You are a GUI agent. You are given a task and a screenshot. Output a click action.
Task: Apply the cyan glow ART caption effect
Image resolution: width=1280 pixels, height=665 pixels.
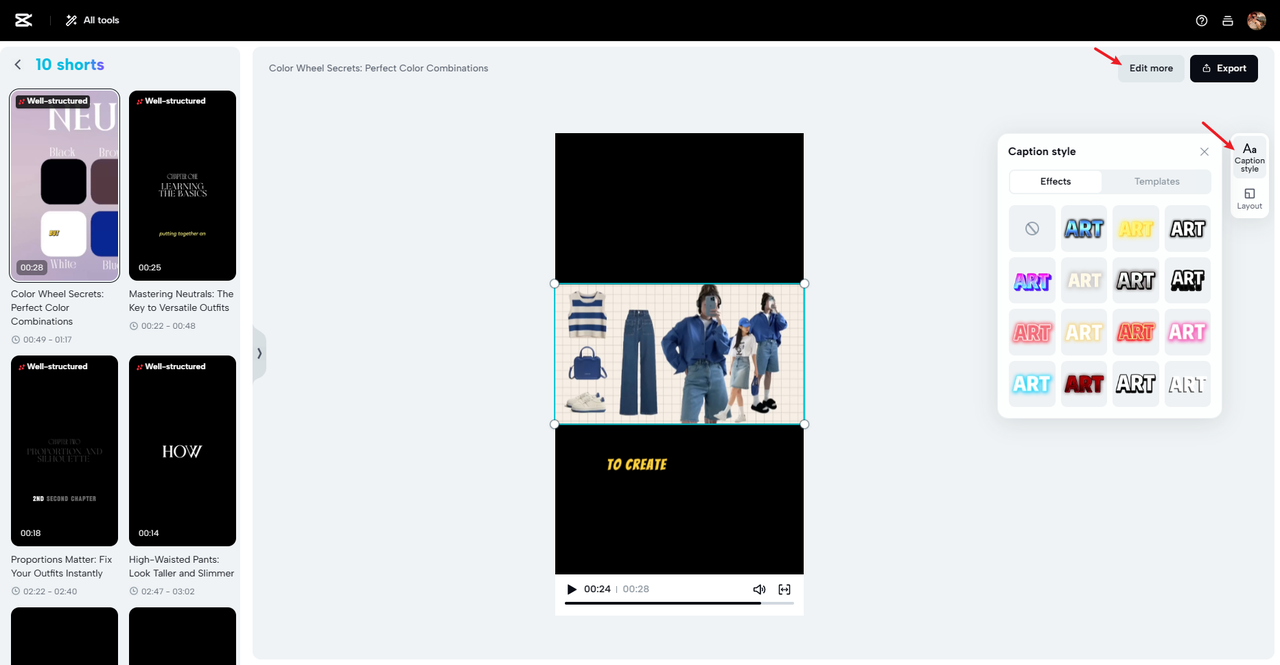click(1032, 384)
